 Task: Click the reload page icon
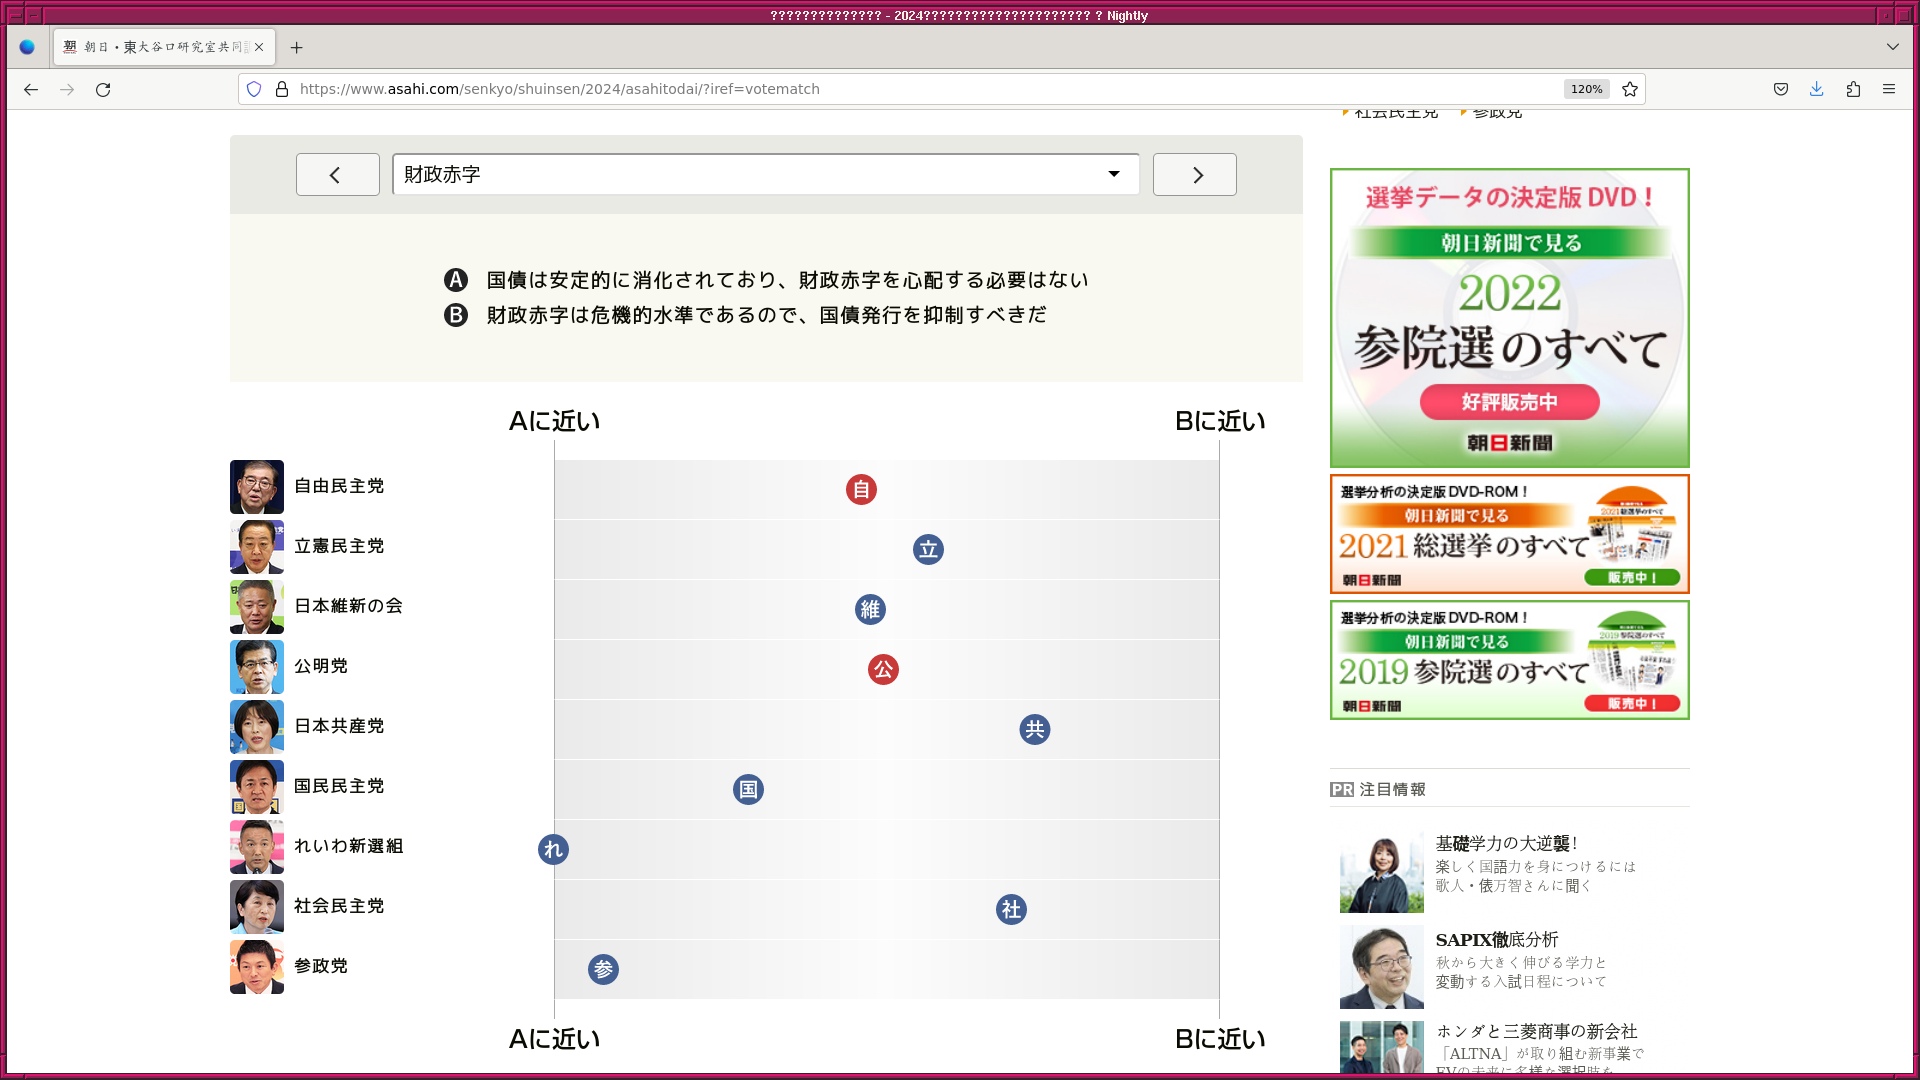[x=103, y=89]
